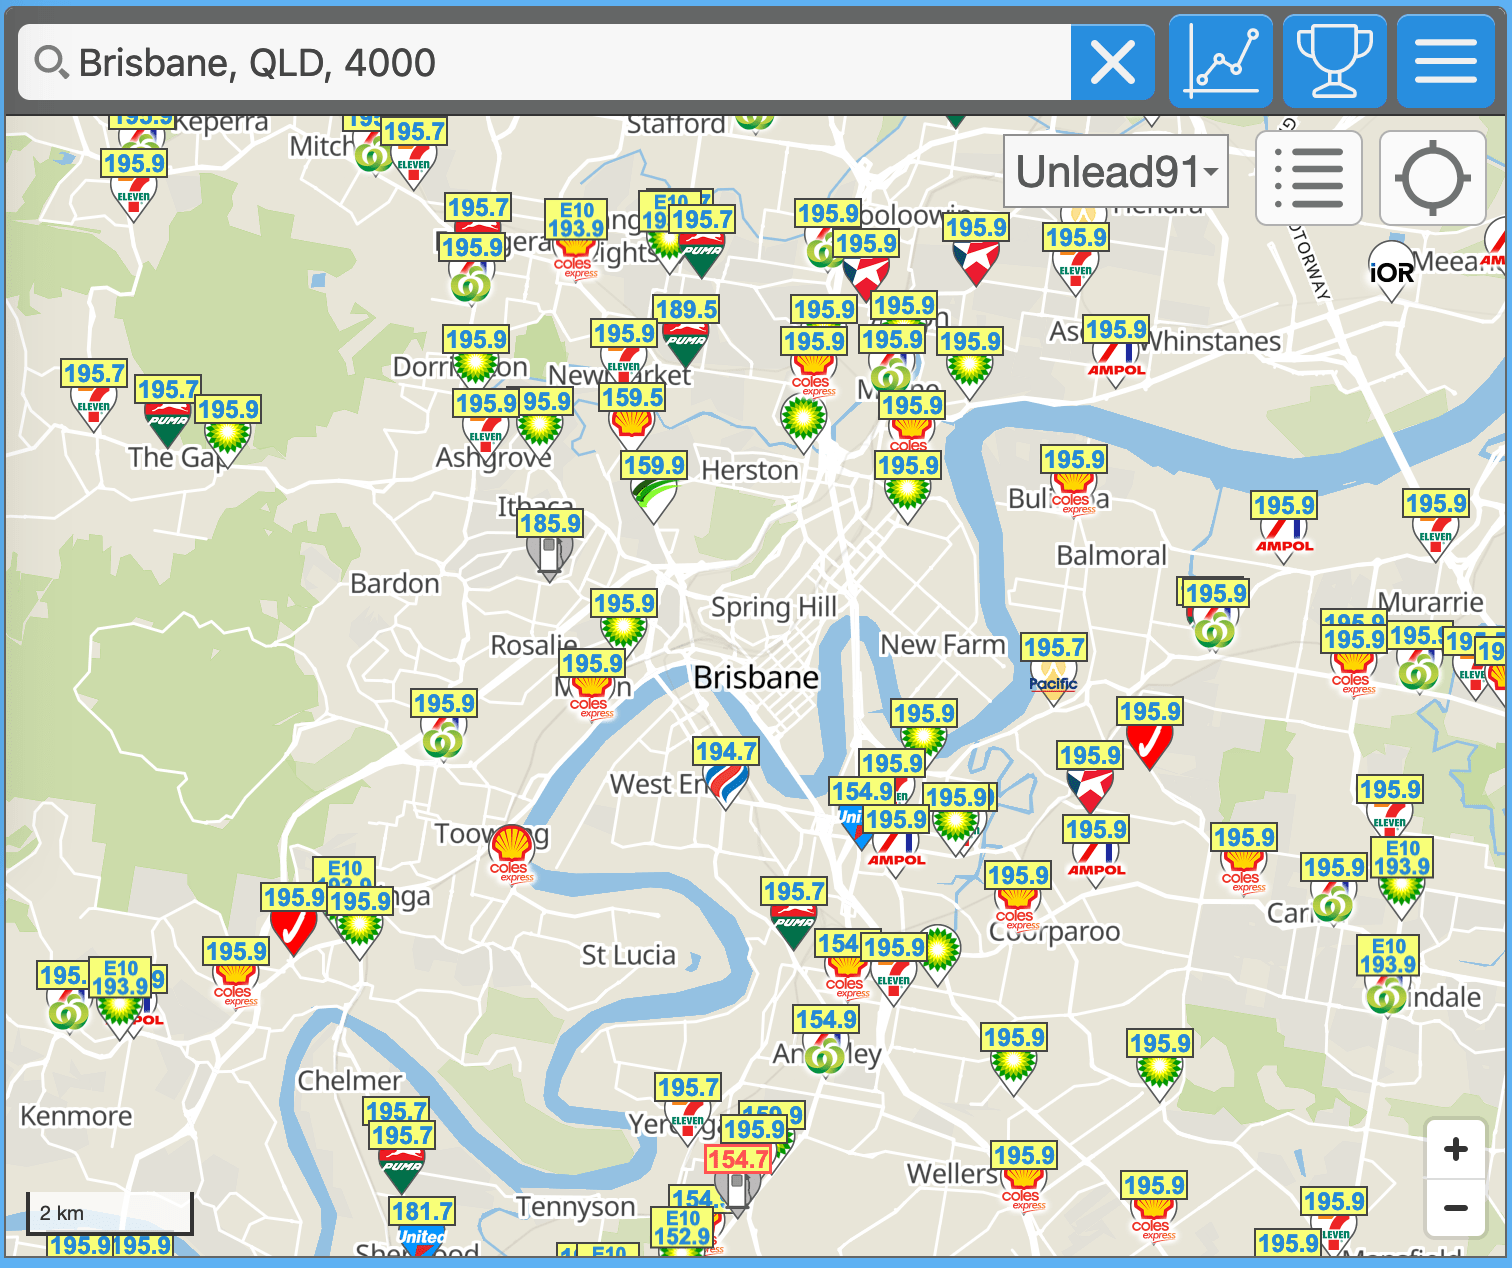
Task: Zoom in with the plus button
Action: pos(1455,1147)
